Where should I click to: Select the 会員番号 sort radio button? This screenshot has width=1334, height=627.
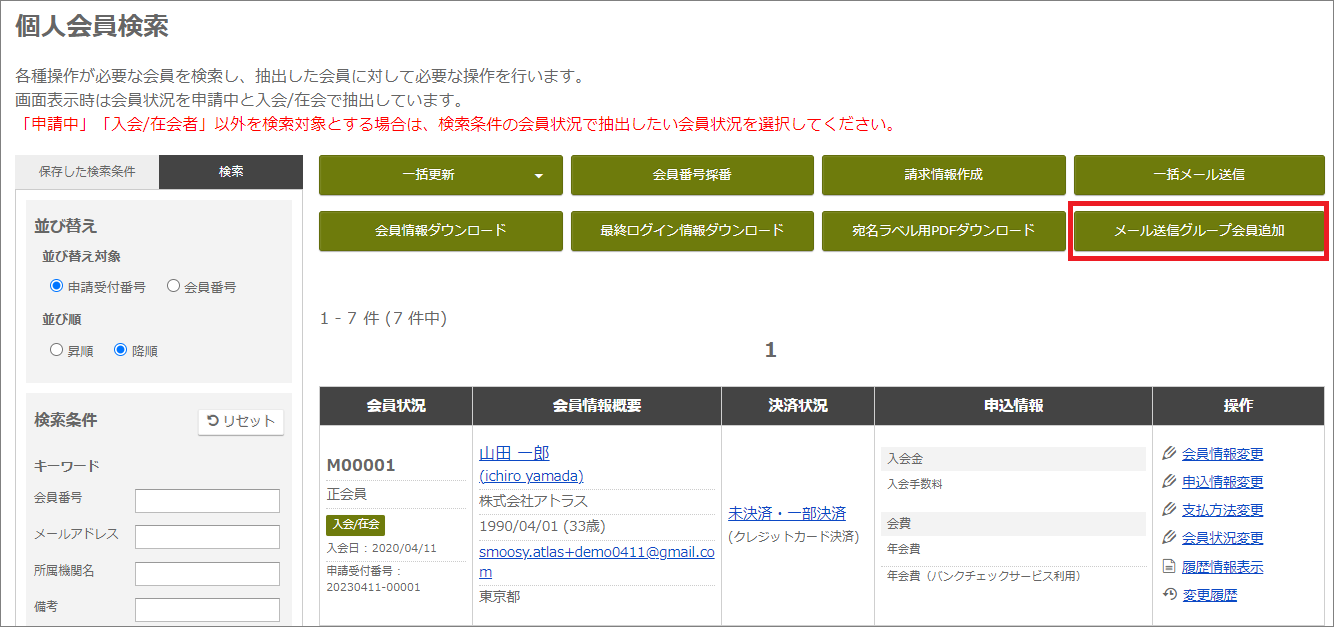[174, 286]
